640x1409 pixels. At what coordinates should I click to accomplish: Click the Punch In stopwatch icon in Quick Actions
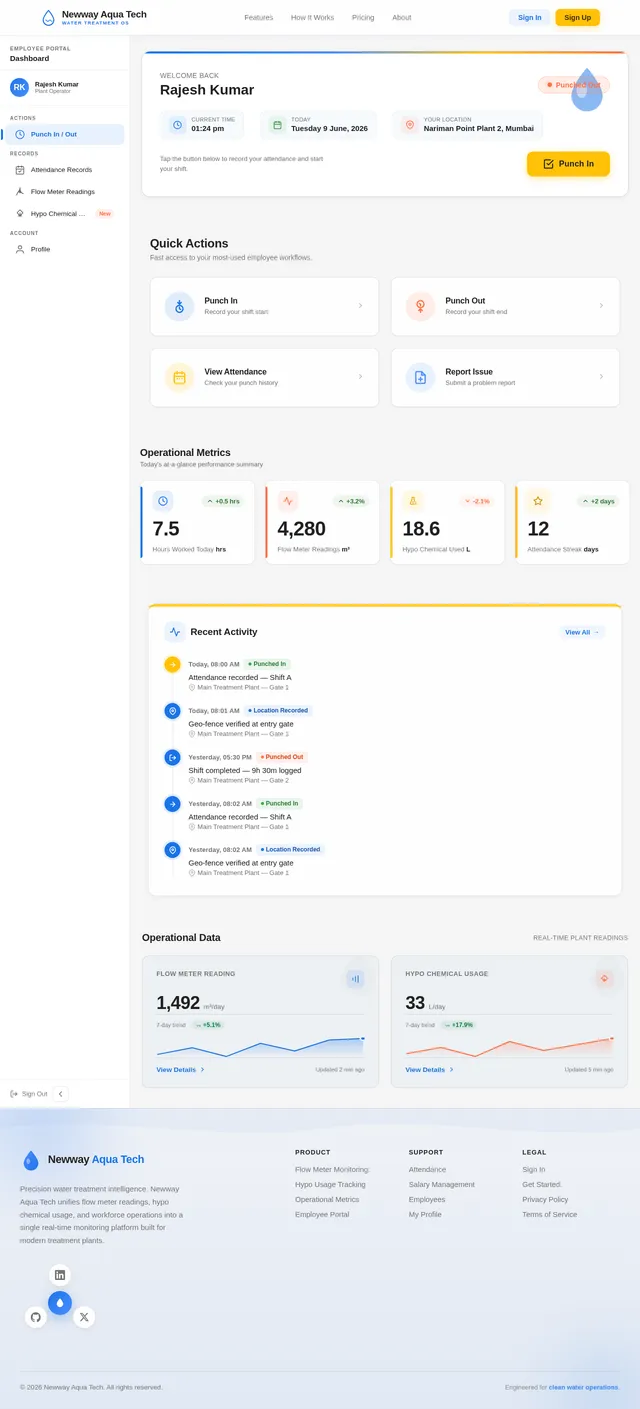(x=179, y=306)
